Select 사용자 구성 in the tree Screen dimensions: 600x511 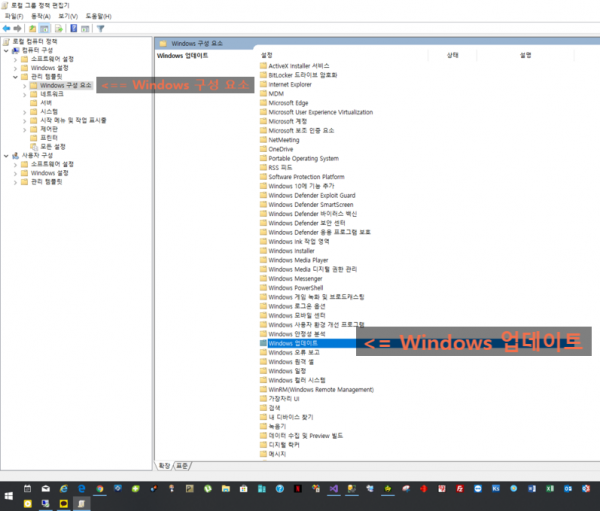pos(38,155)
